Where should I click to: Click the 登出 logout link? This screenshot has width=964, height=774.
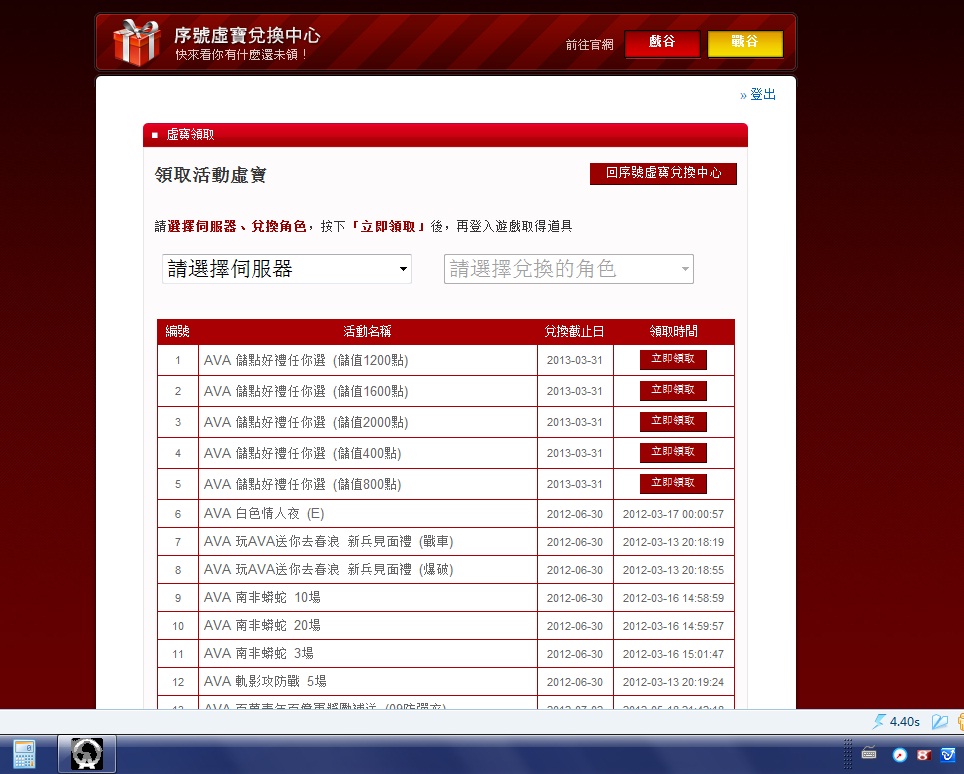762,94
